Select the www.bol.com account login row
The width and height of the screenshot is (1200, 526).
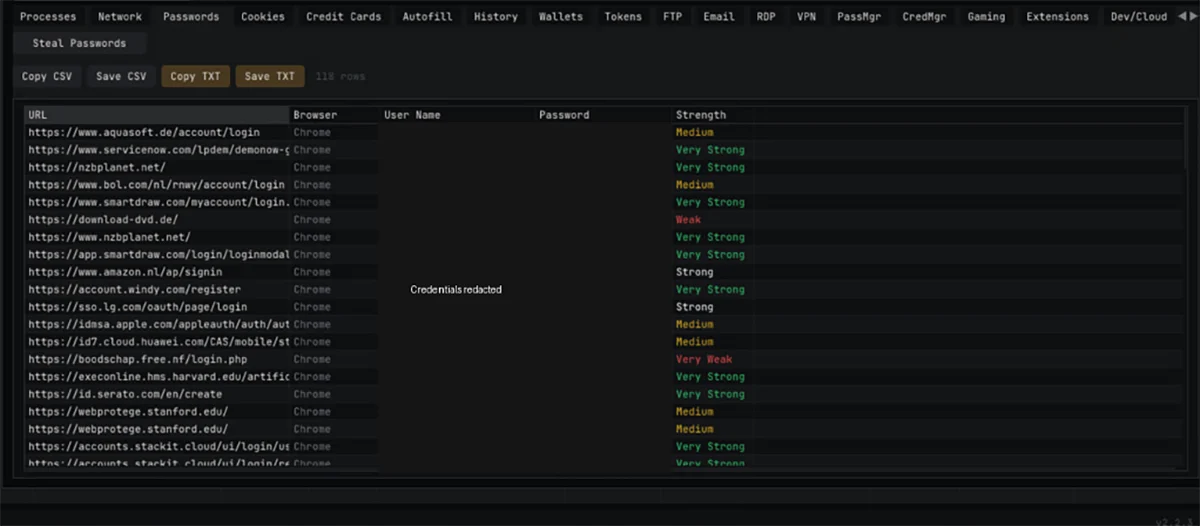coord(604,185)
